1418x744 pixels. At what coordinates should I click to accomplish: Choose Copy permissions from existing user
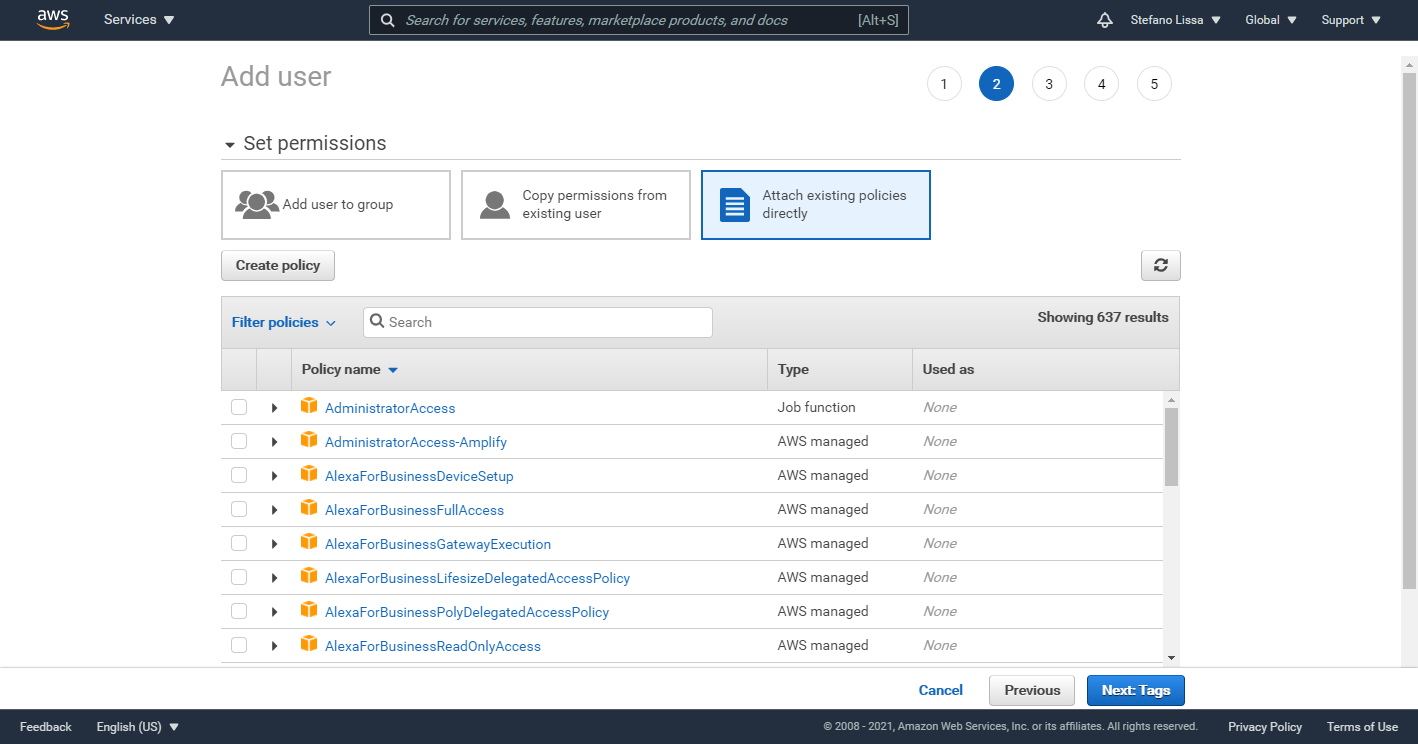coord(576,205)
